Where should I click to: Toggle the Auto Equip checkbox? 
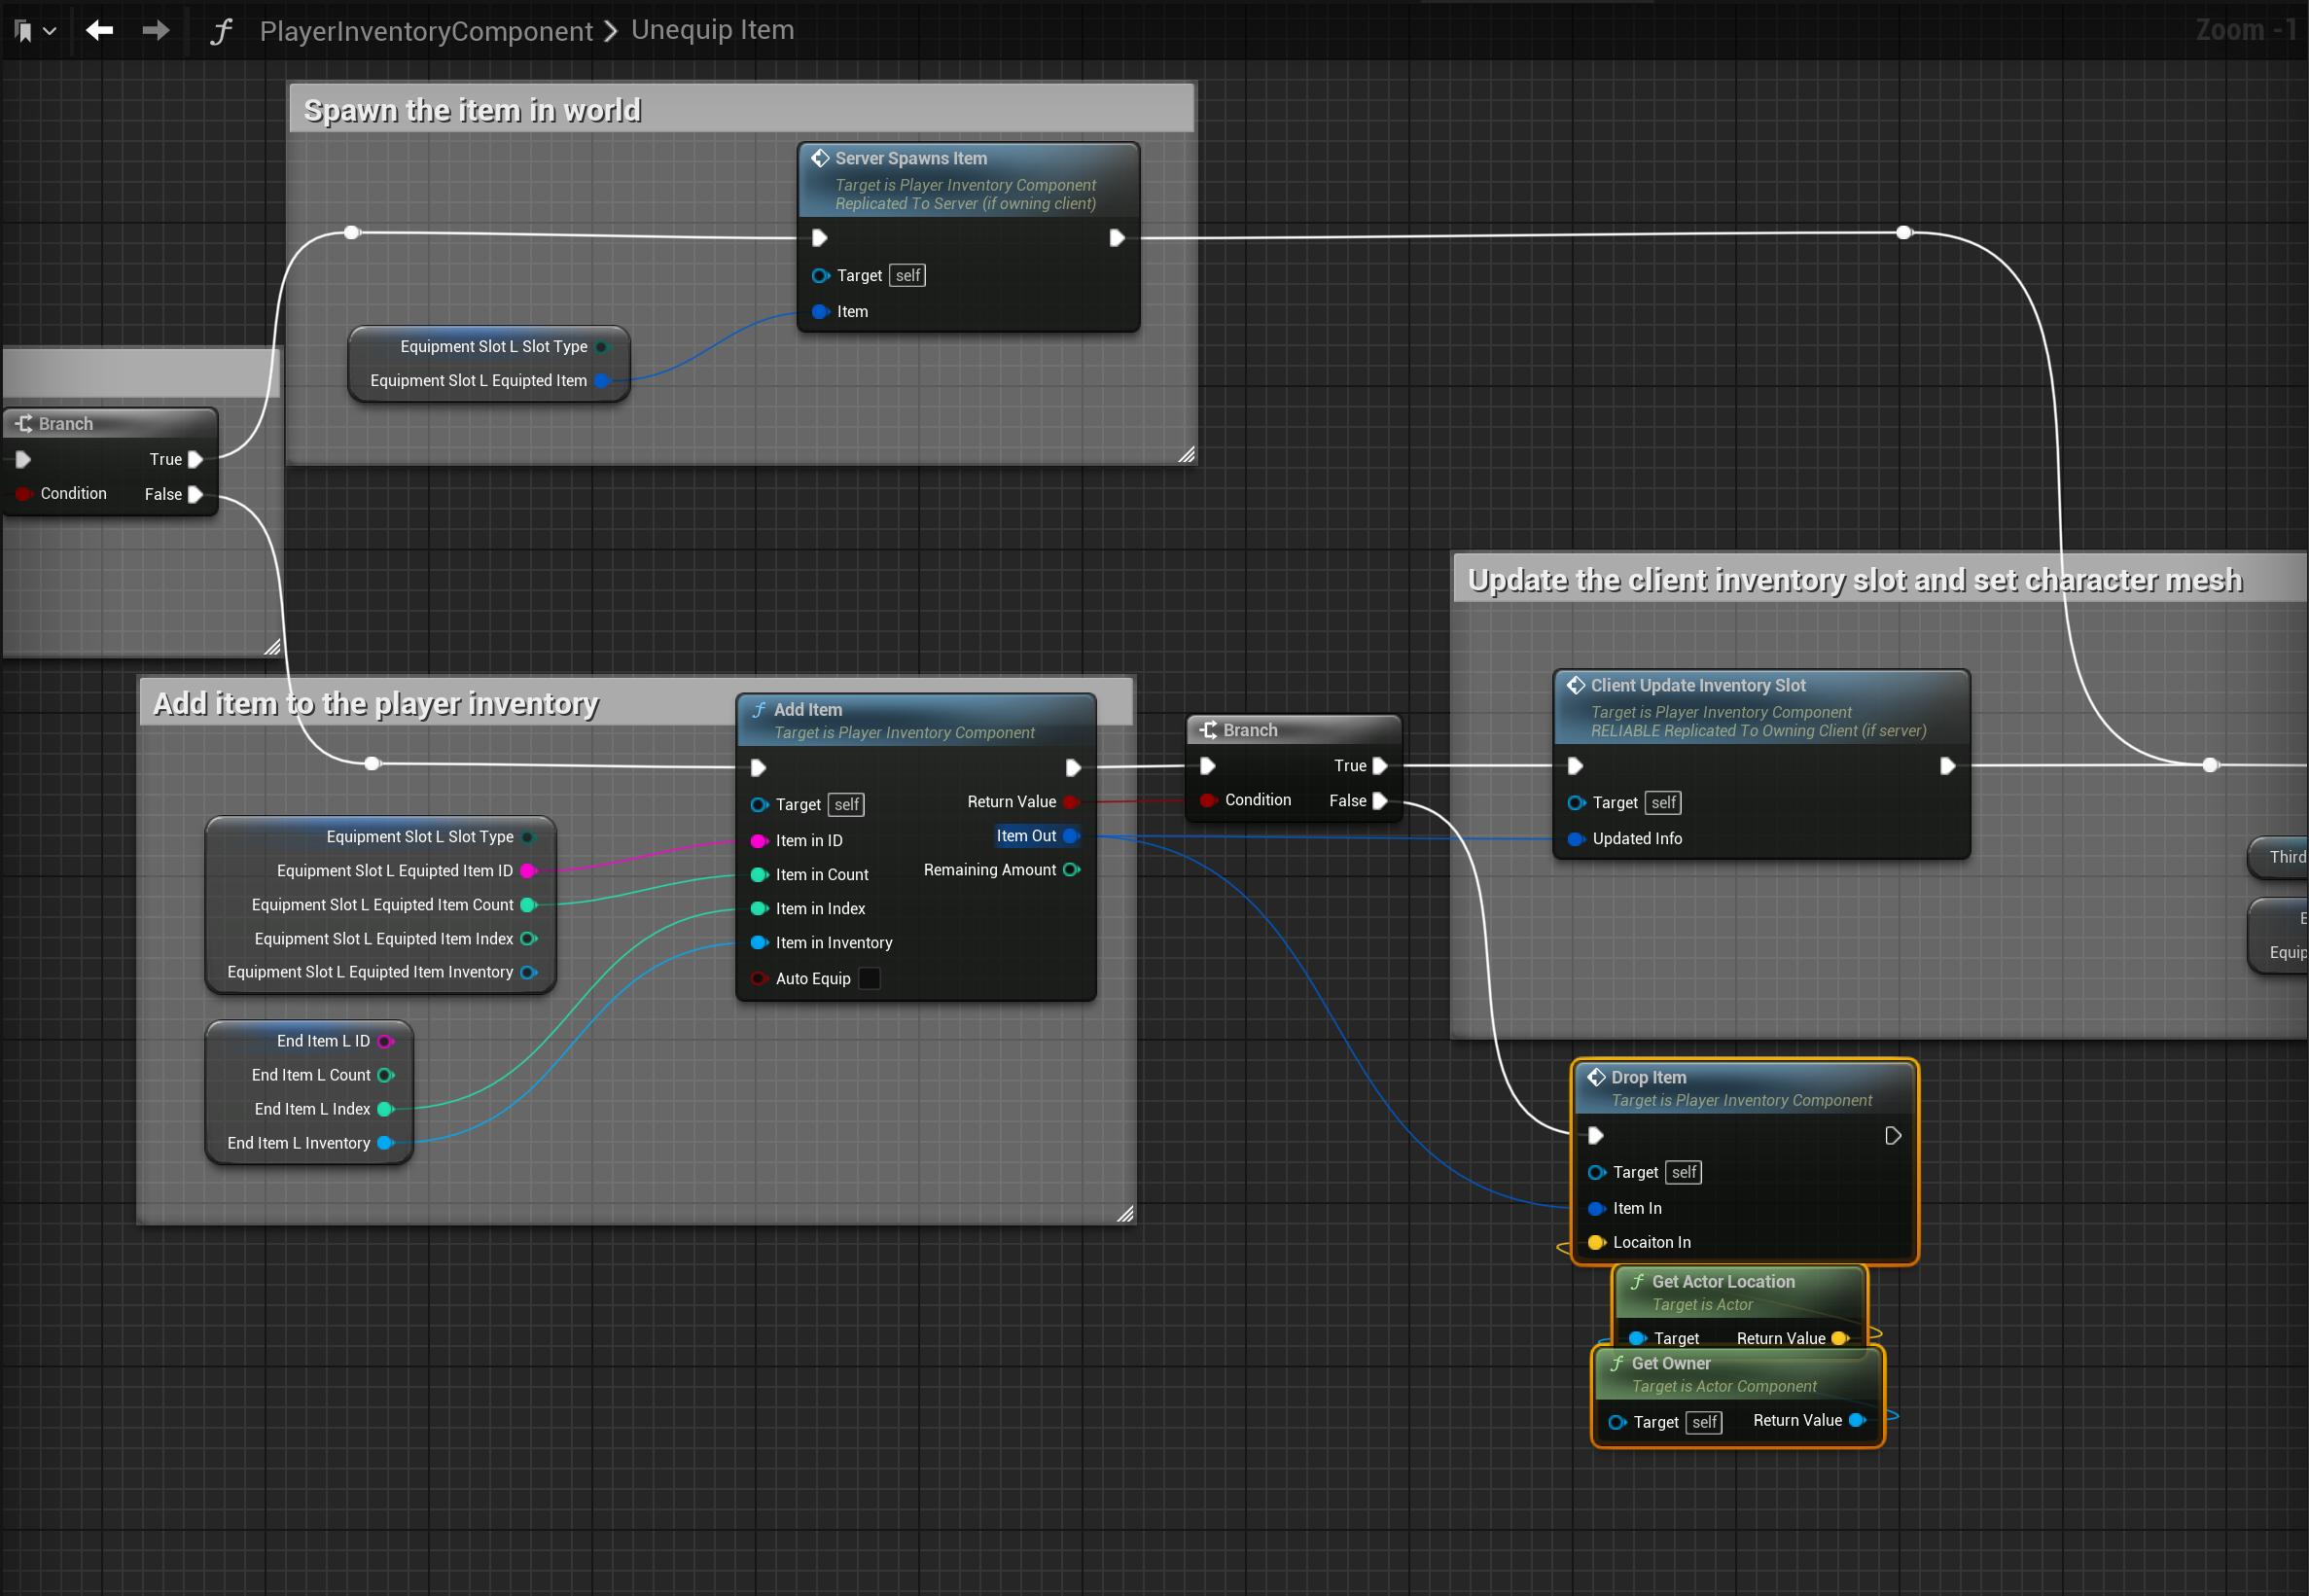pos(870,978)
